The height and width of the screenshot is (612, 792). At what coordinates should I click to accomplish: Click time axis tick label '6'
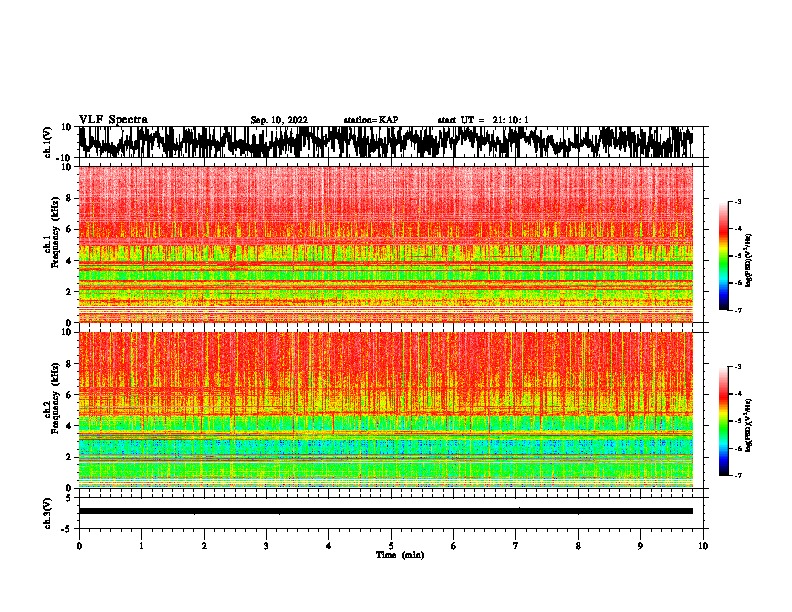tap(454, 546)
